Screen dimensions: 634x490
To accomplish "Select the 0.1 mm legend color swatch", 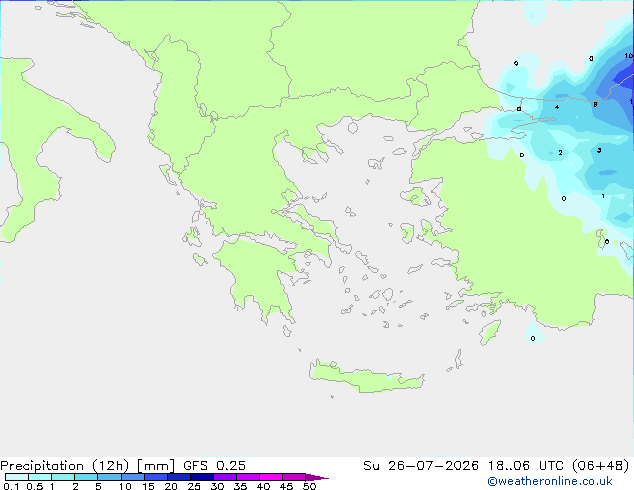I will [x=17, y=477].
